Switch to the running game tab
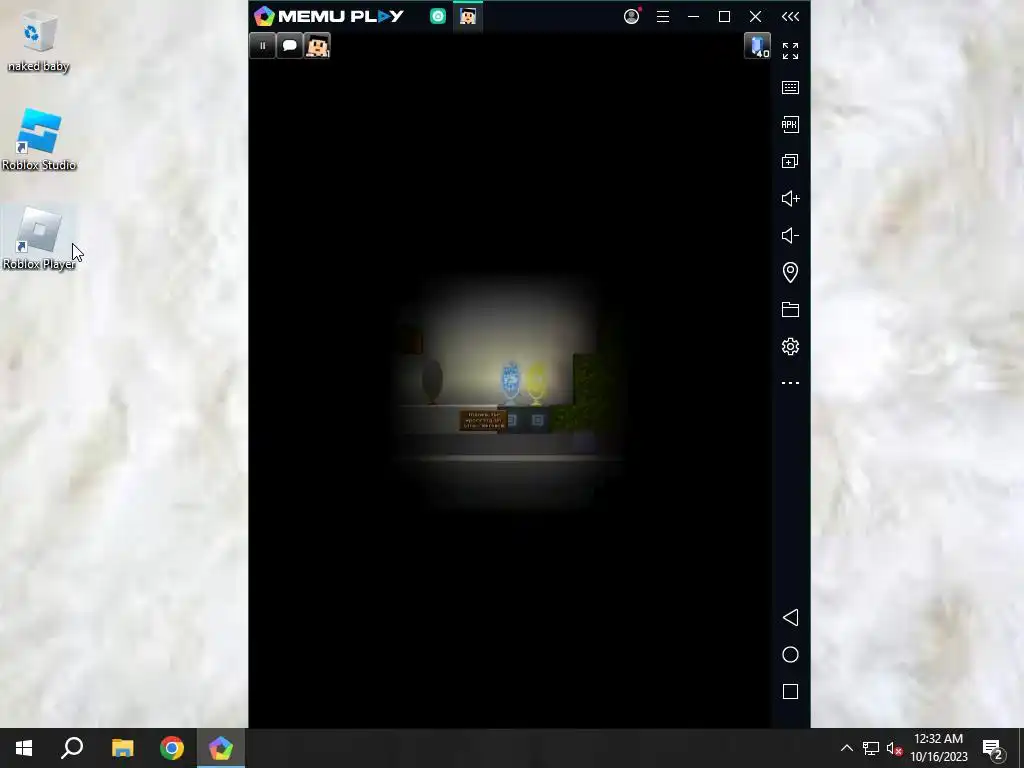This screenshot has width=1024, height=768. tap(468, 16)
